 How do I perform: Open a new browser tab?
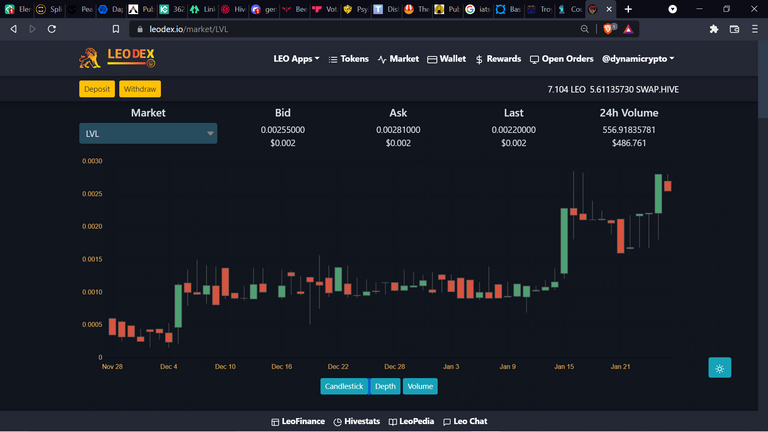pyautogui.click(x=628, y=9)
